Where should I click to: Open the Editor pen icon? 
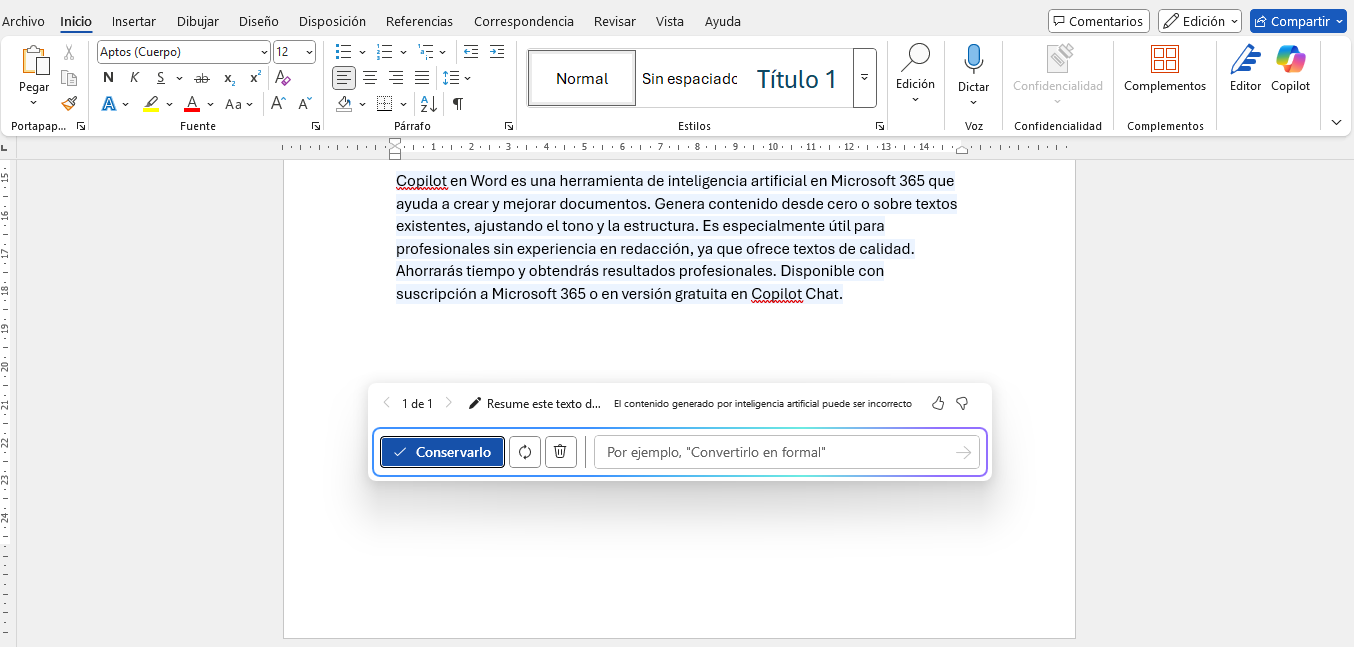pyautogui.click(x=1245, y=60)
